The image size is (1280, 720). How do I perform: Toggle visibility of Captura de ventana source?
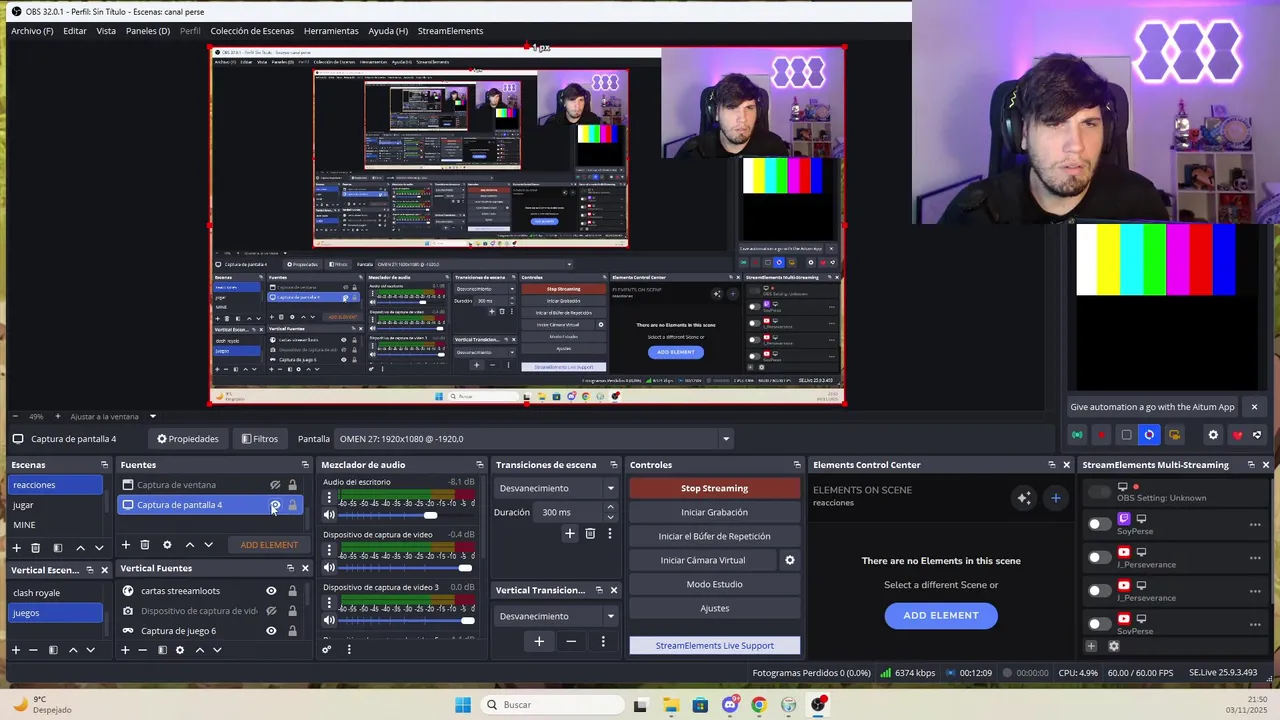pos(275,485)
